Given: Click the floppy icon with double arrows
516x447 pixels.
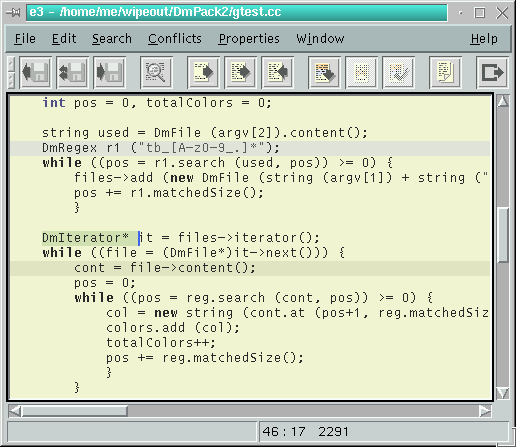Looking at the screenshot, I should 73,72.
